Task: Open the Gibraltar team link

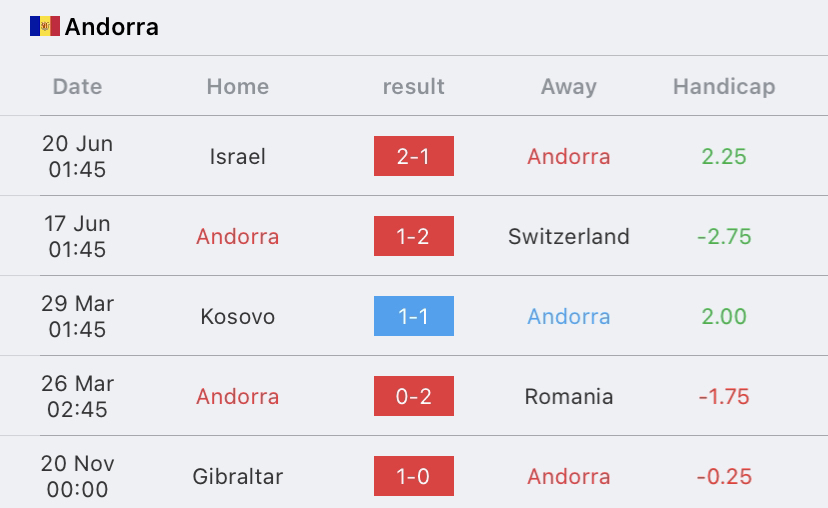Action: 238,477
